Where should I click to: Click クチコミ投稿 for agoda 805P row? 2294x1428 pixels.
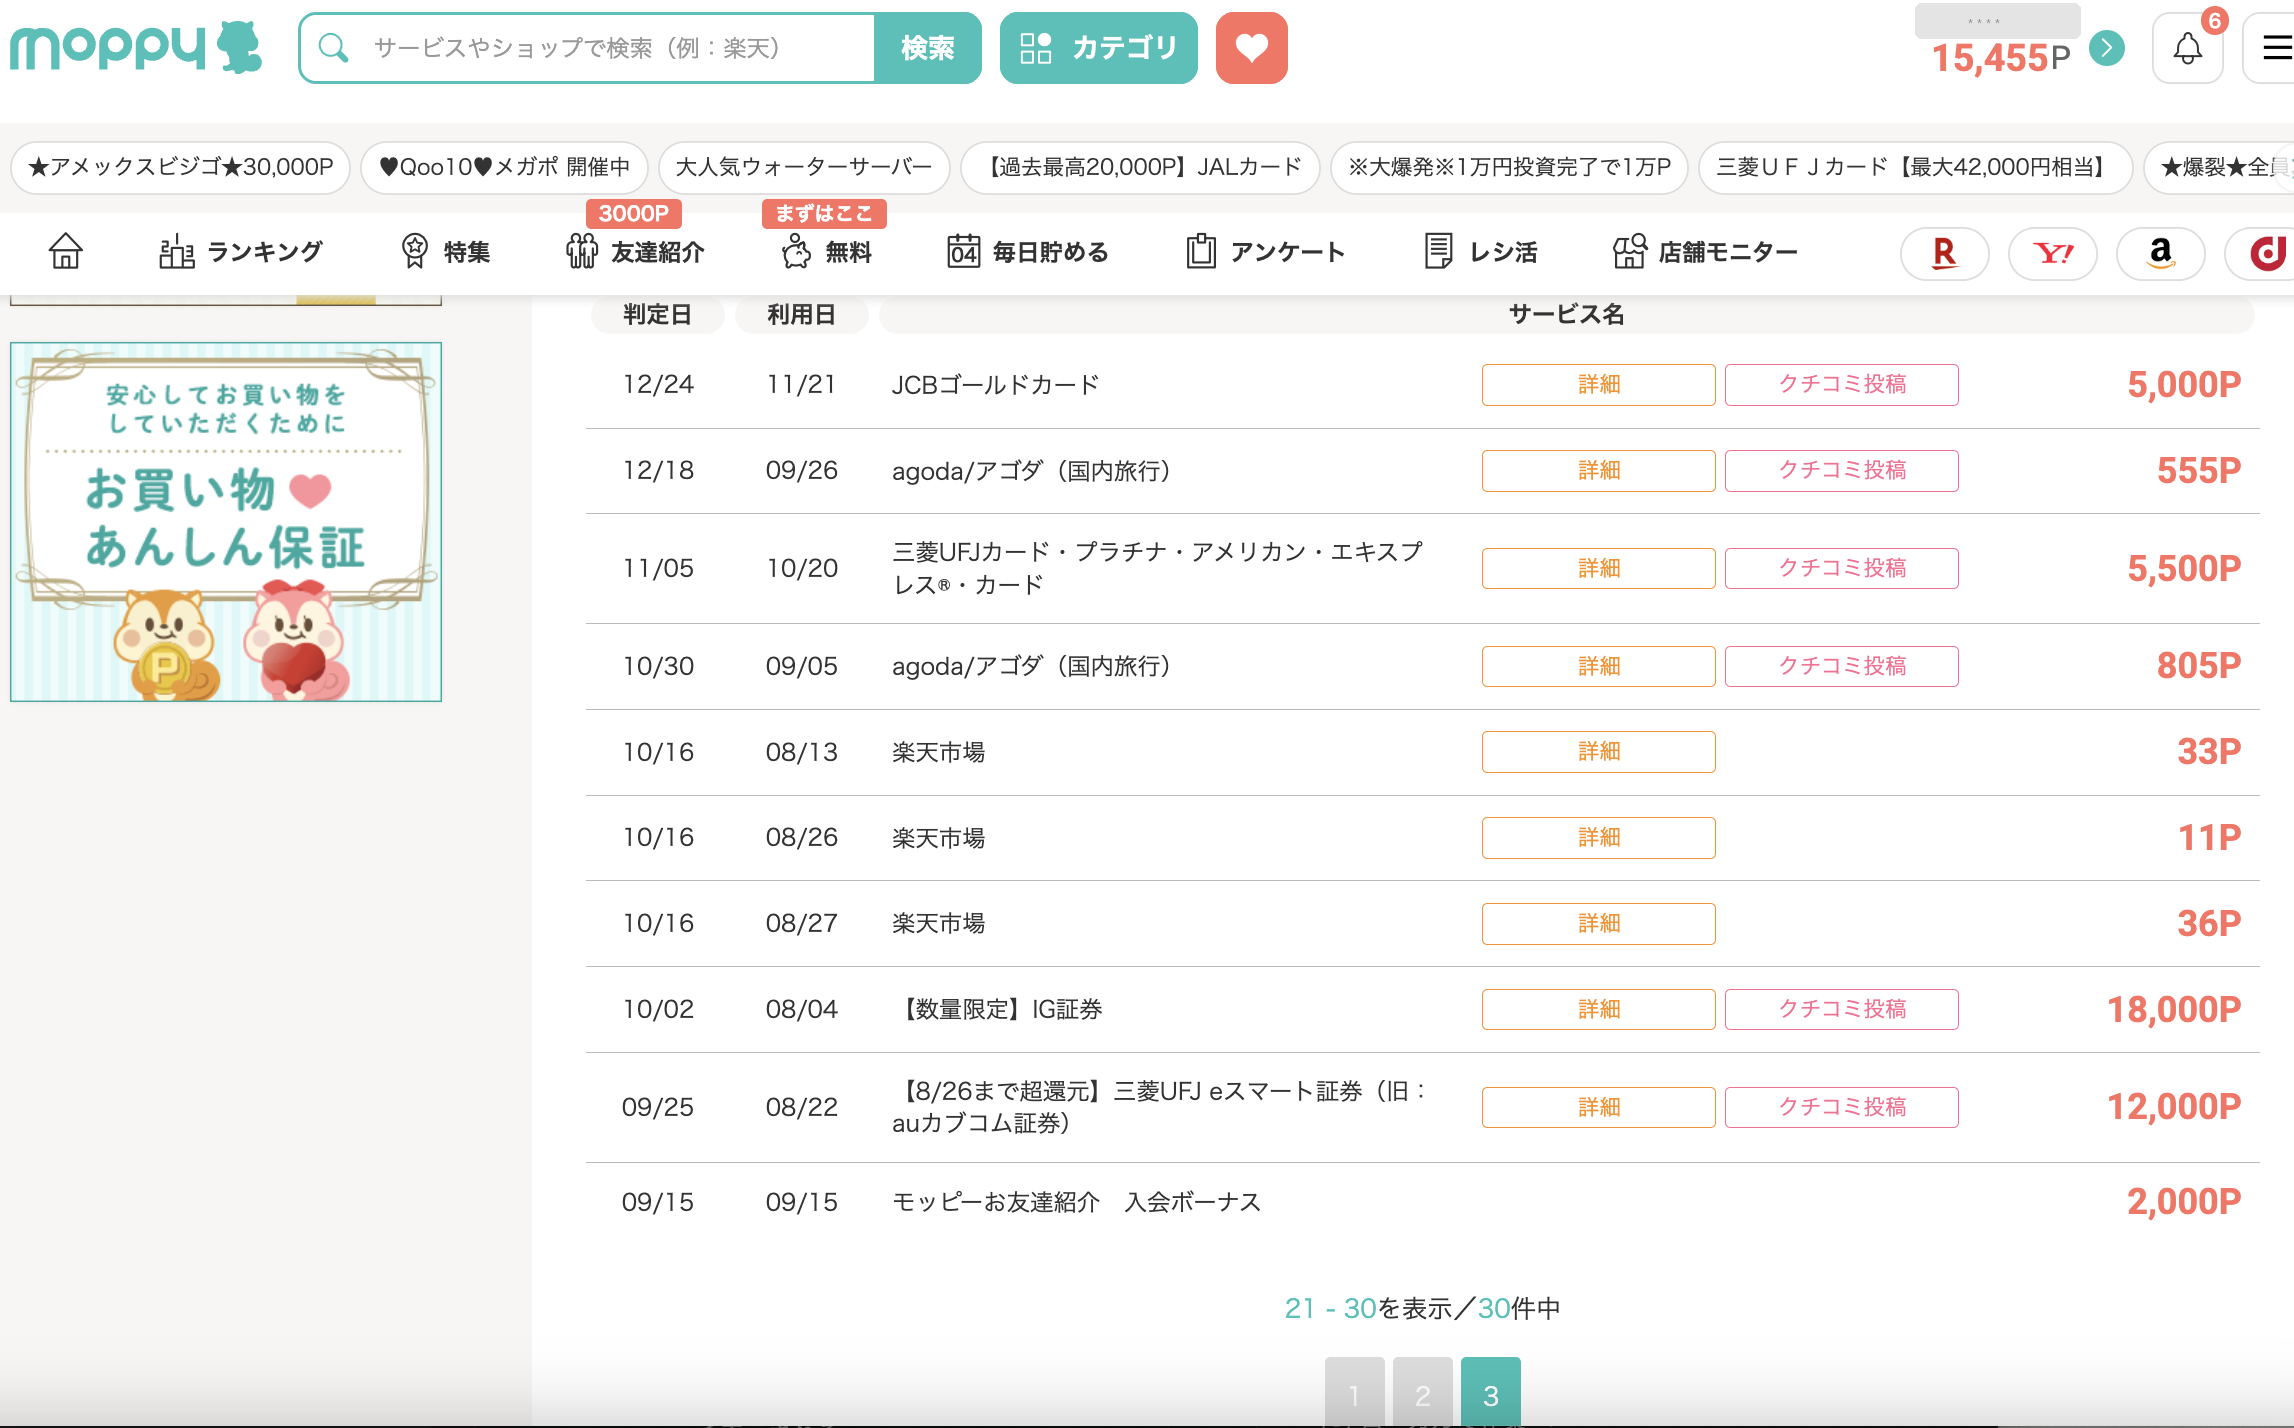pos(1841,666)
